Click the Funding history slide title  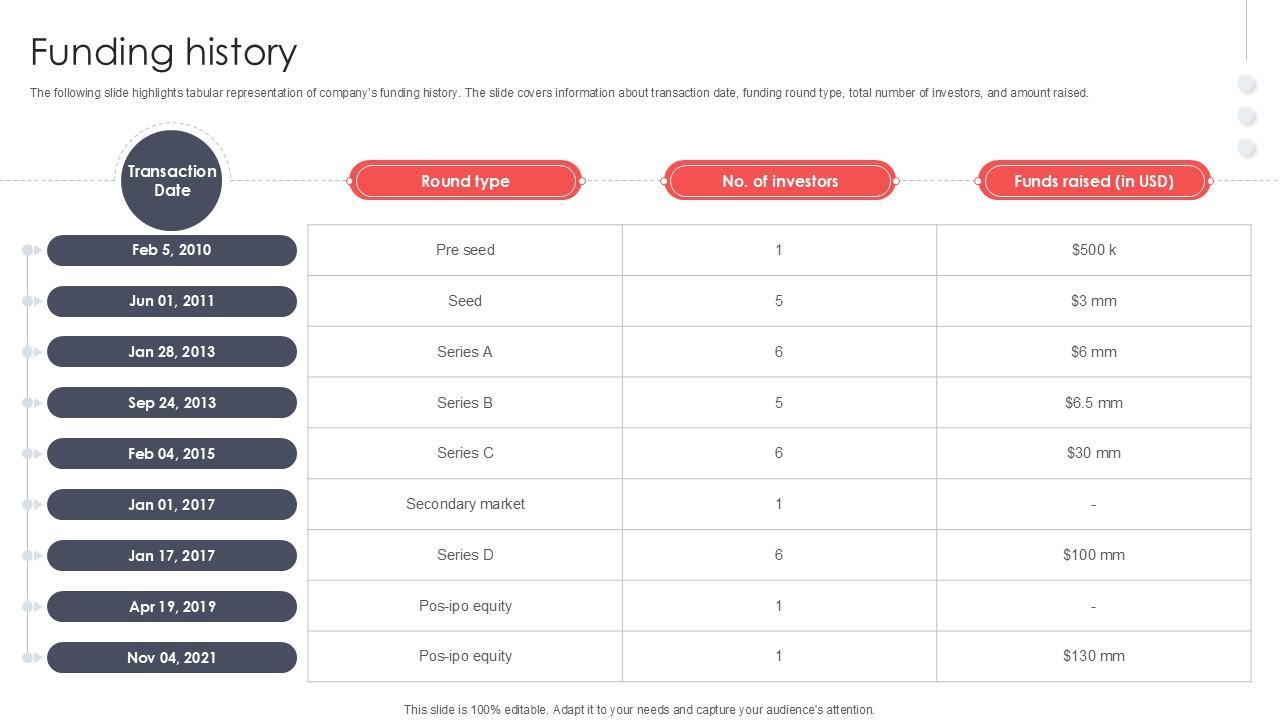tap(164, 52)
